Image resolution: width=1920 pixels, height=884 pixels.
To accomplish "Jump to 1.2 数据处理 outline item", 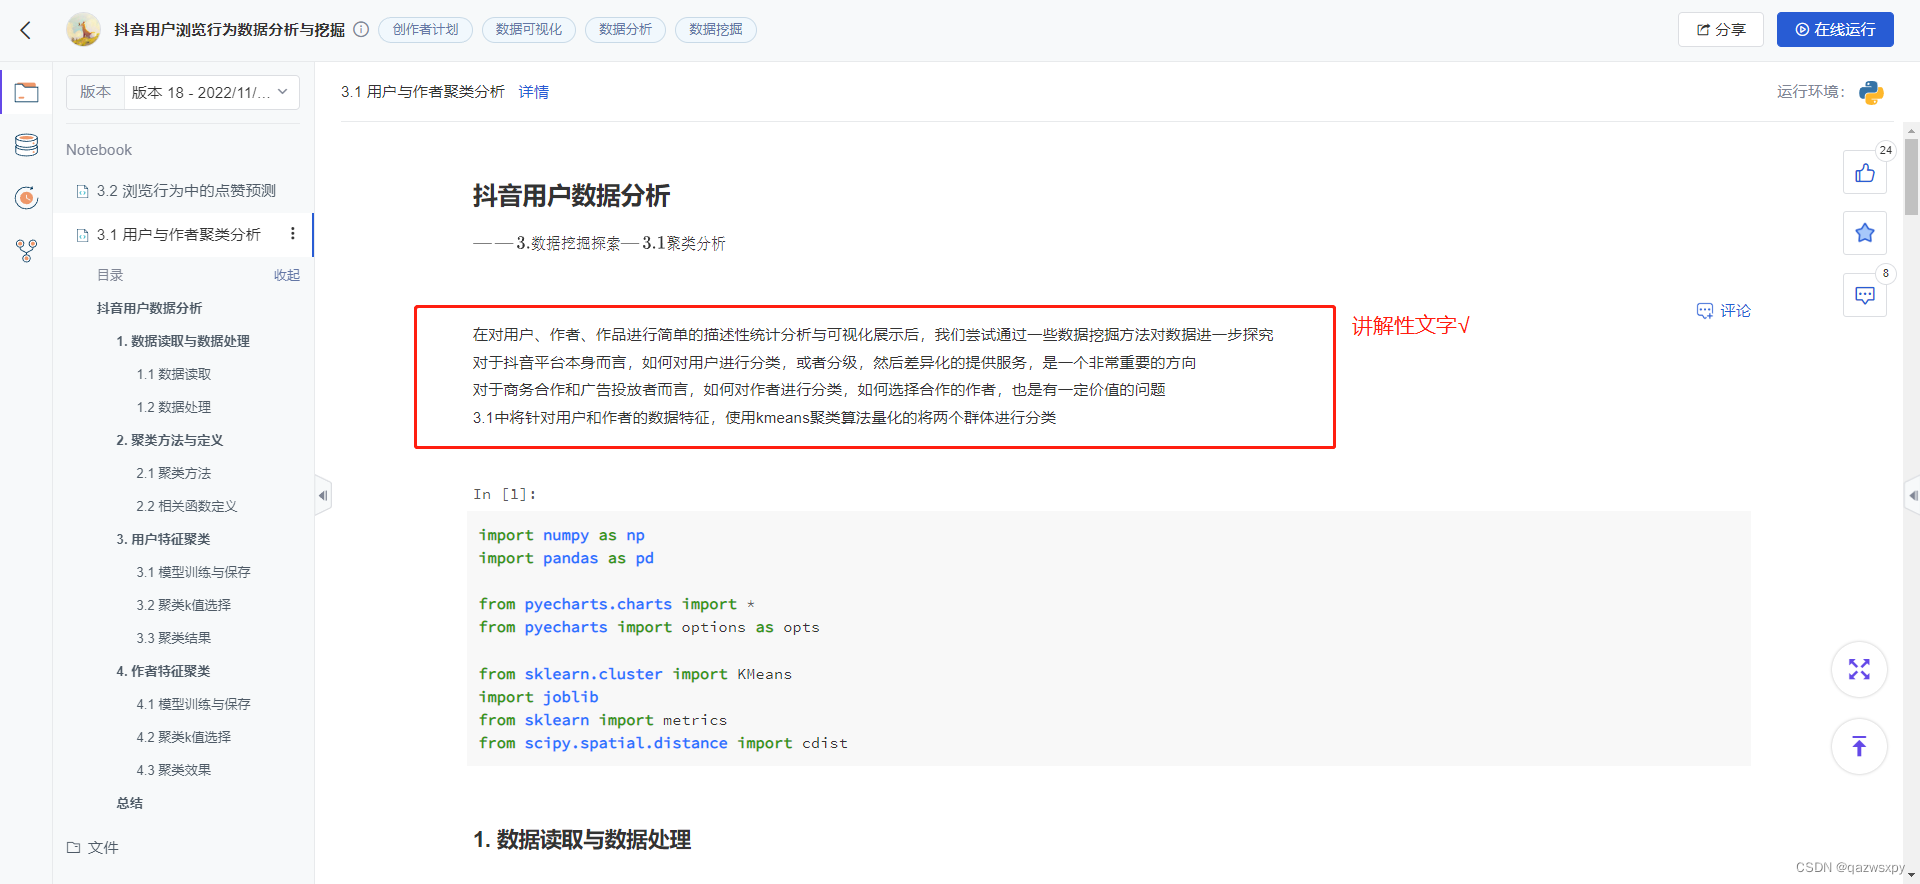I will pyautogui.click(x=174, y=407).
